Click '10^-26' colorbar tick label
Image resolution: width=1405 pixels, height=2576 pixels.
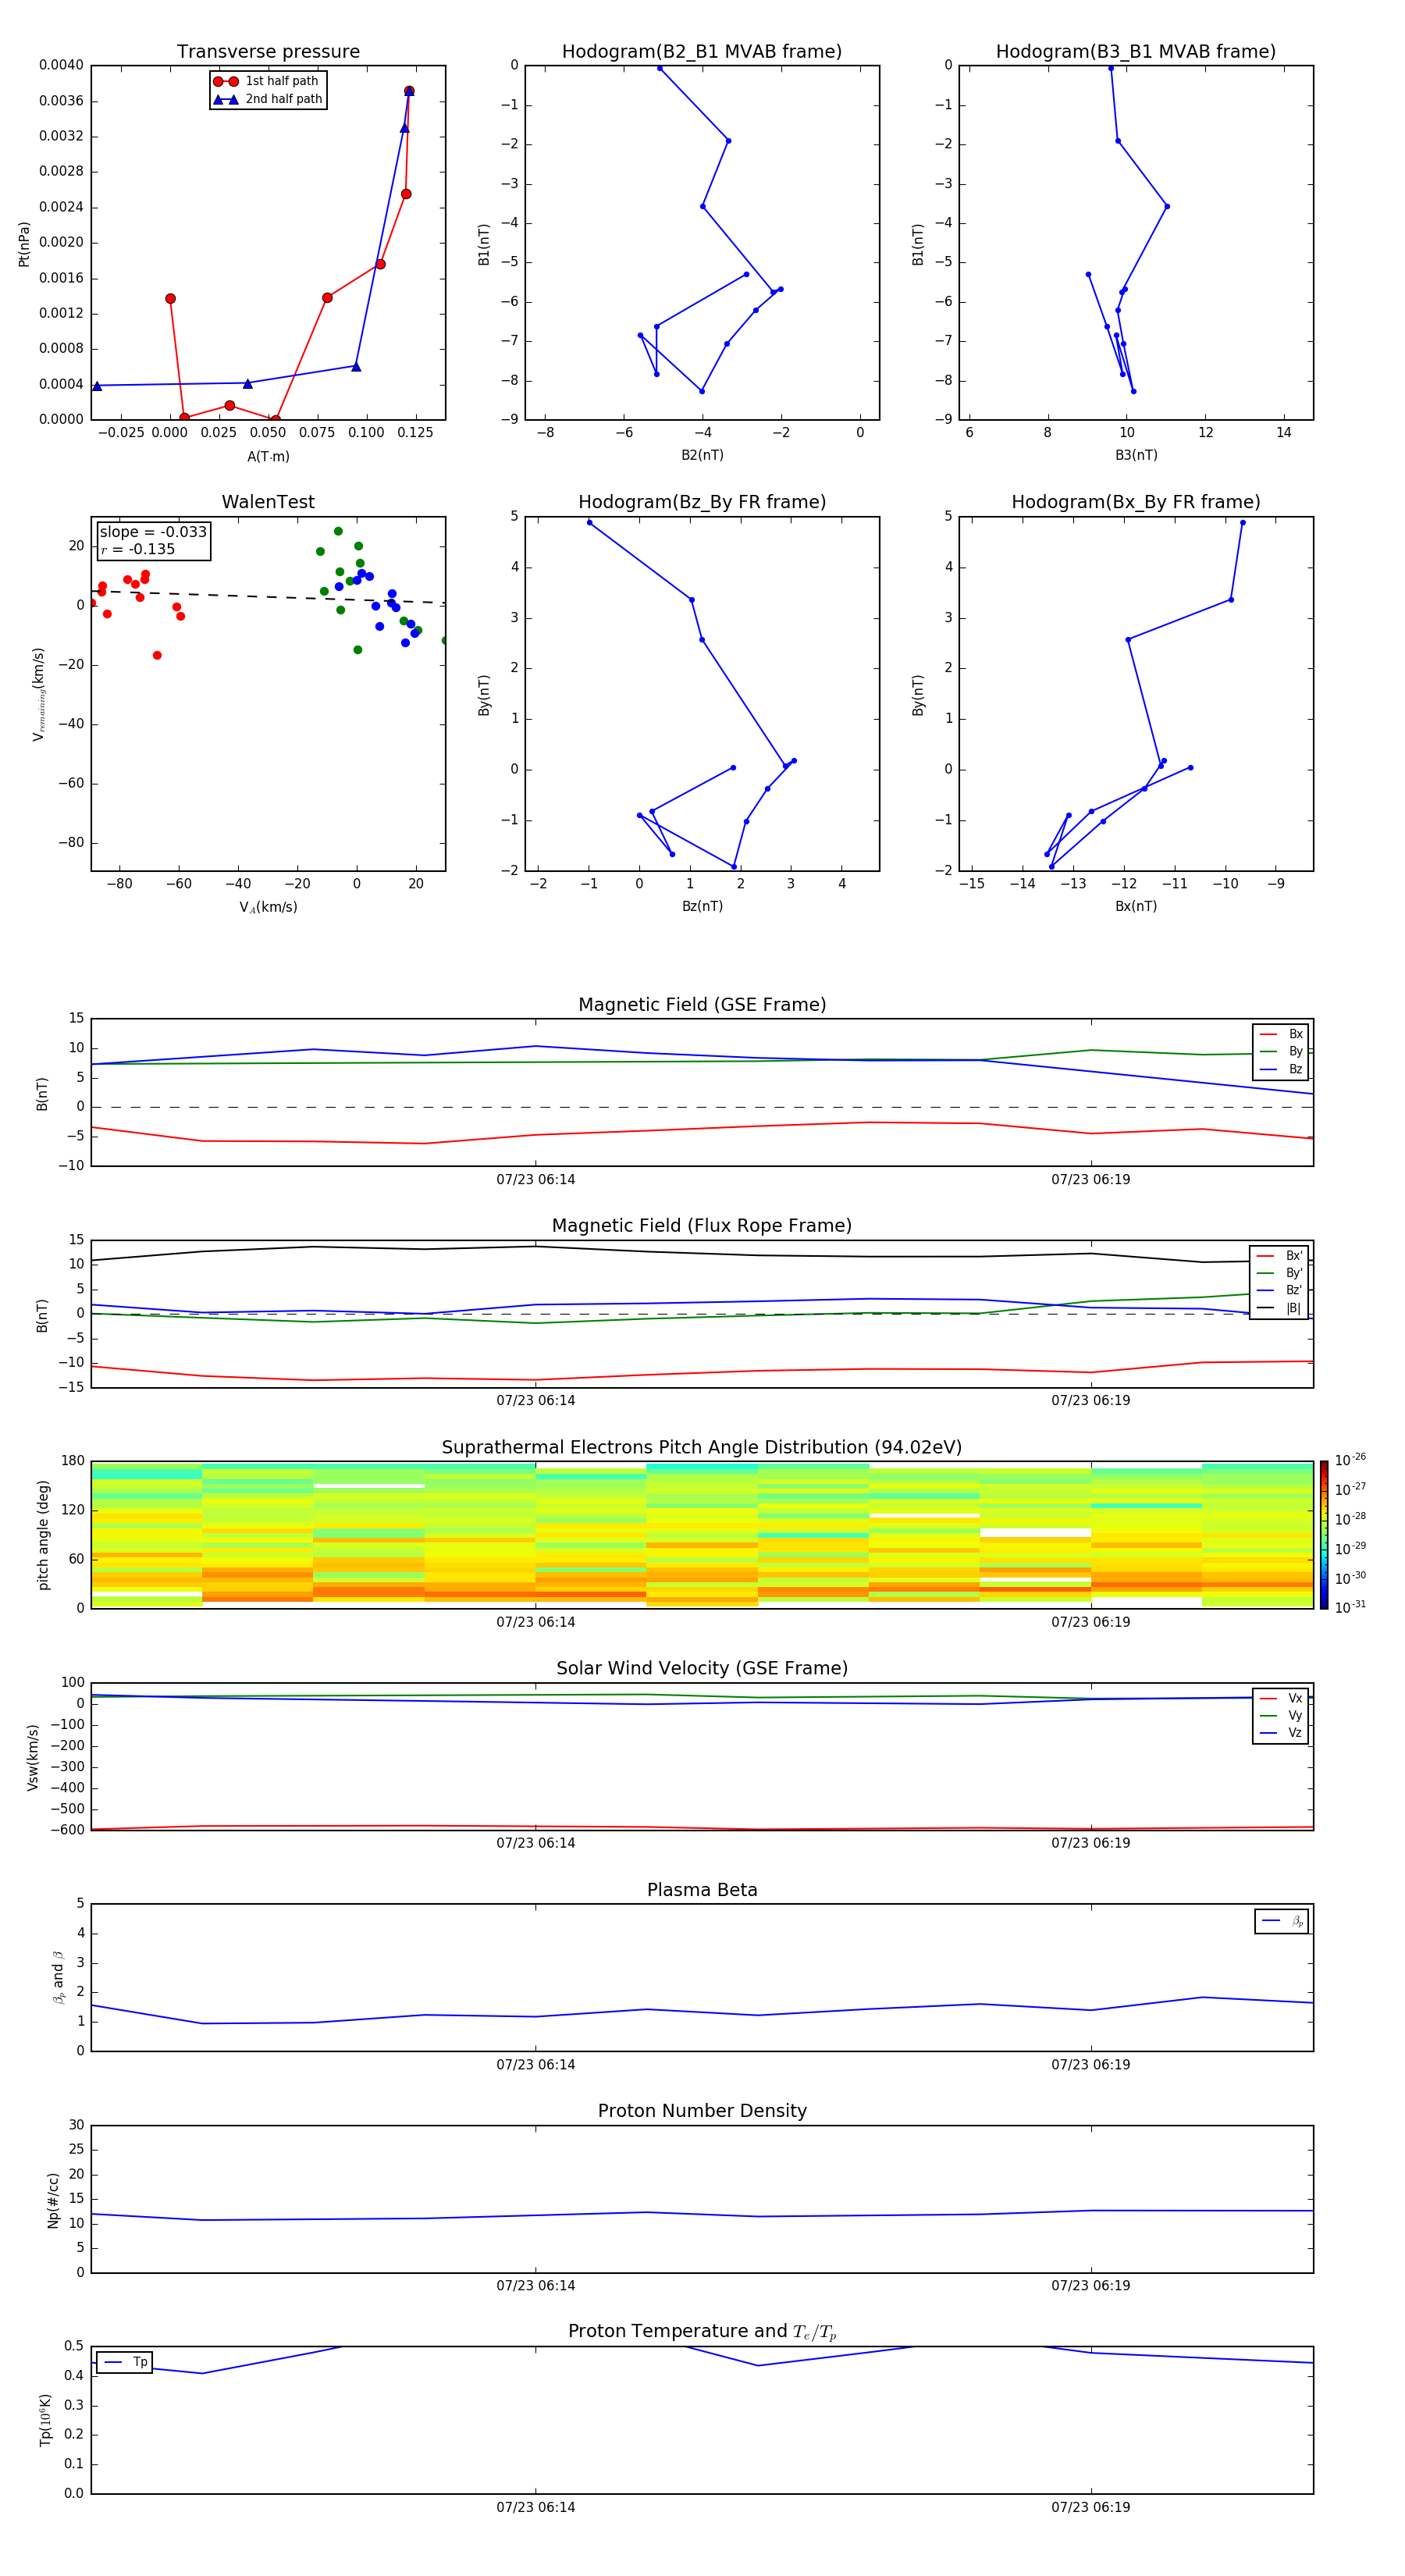pos(1350,1460)
